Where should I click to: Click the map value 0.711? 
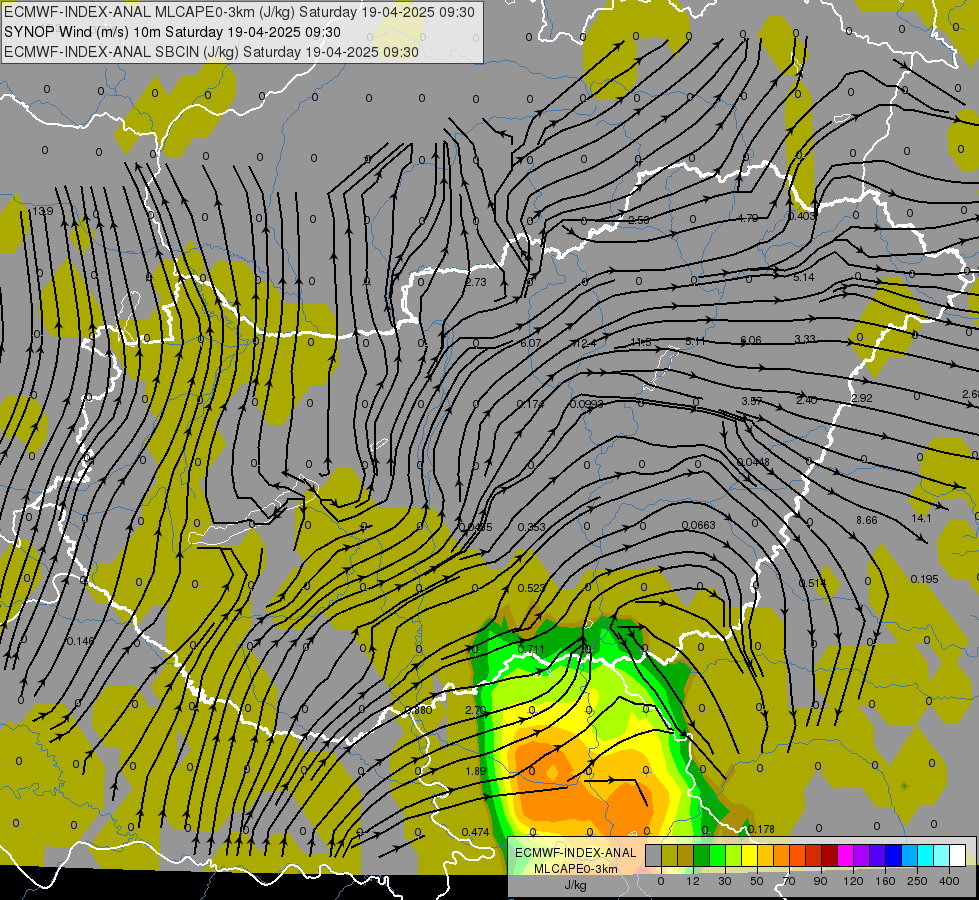click(x=531, y=650)
